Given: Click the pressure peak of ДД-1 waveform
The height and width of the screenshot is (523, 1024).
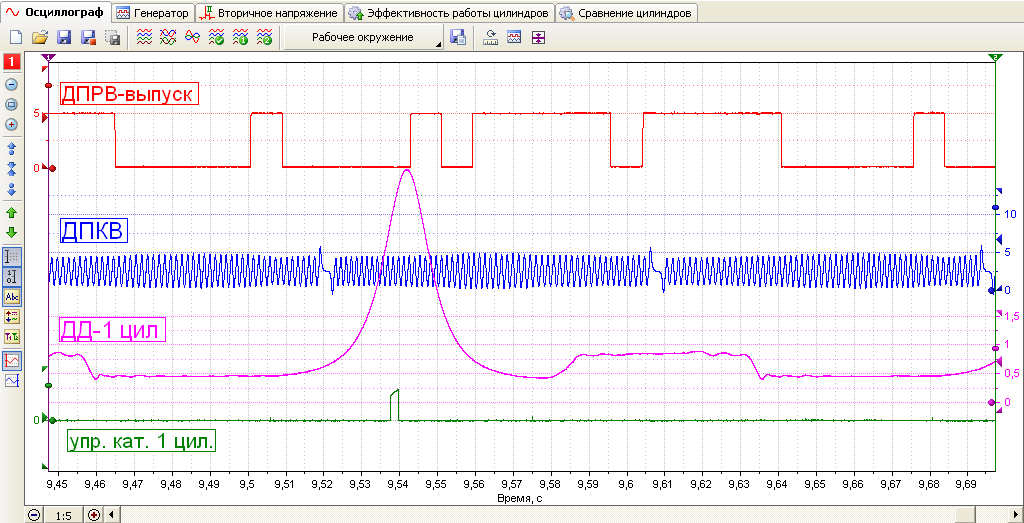Looking at the screenshot, I should (x=407, y=170).
